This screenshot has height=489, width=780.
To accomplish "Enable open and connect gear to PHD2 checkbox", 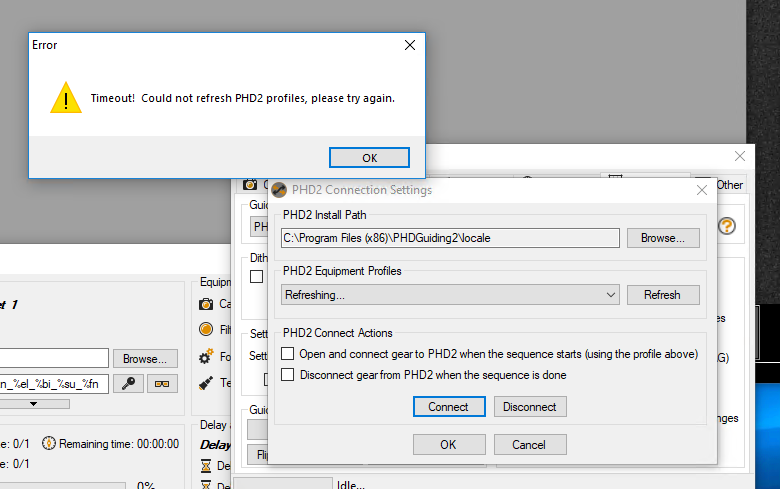I will coord(288,354).
